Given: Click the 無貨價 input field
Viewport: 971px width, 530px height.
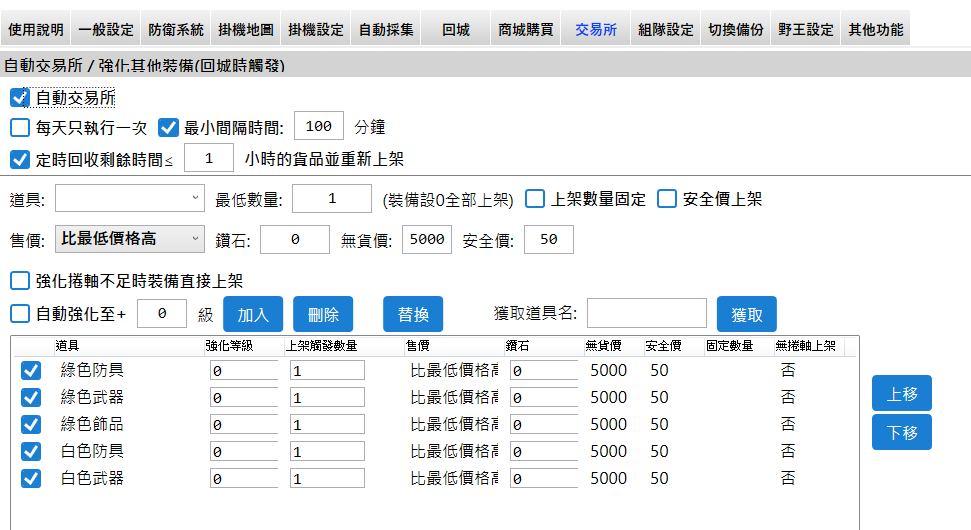Looking at the screenshot, I should [x=427, y=239].
